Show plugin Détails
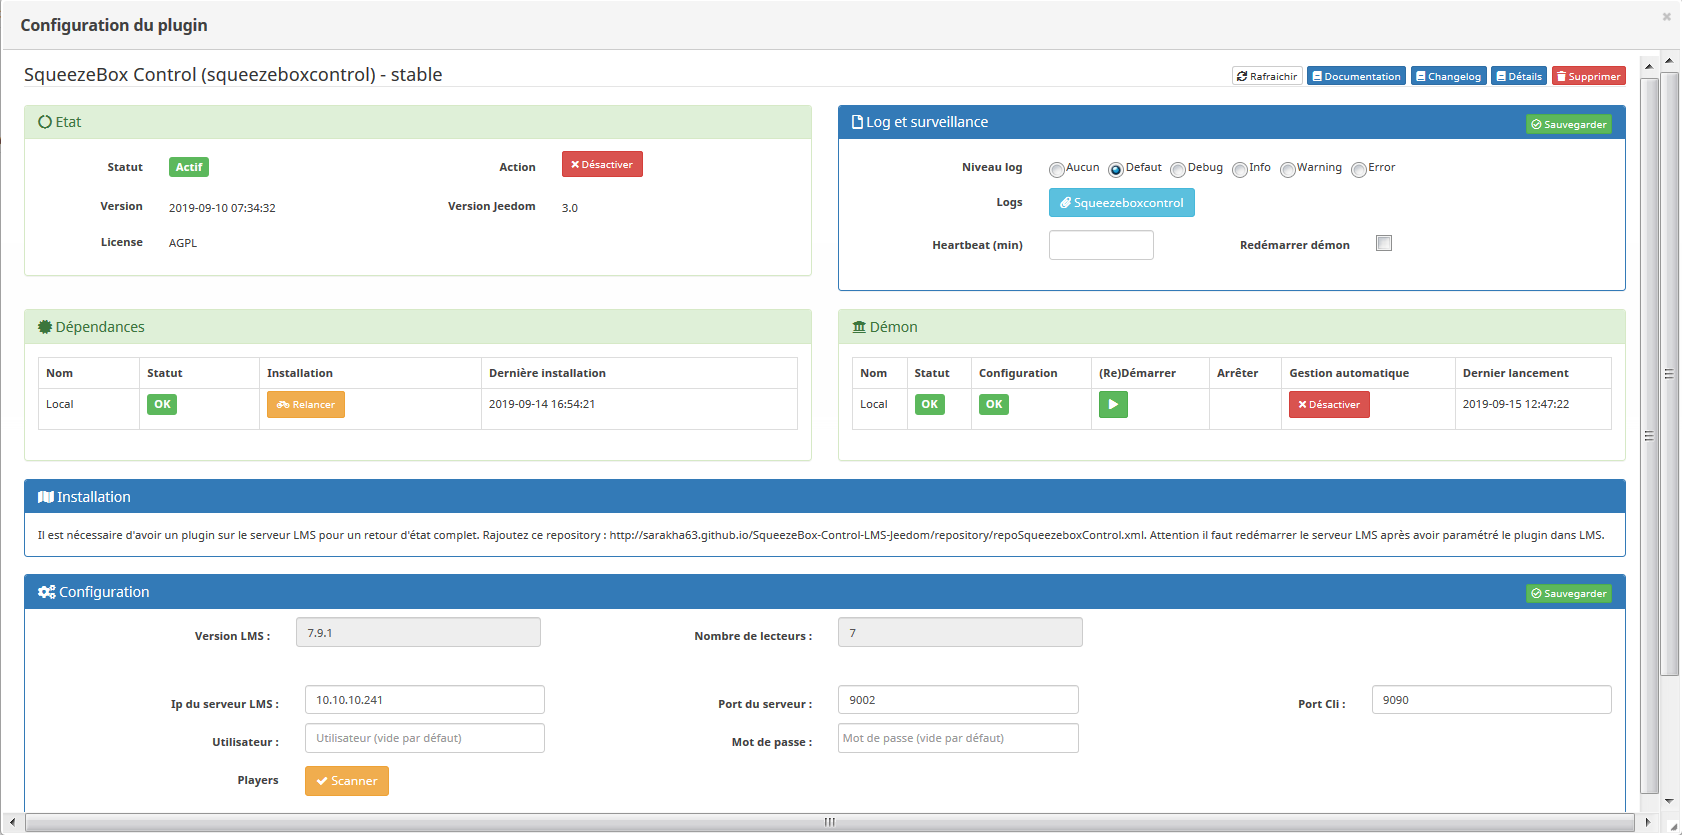The height and width of the screenshot is (835, 1682). pyautogui.click(x=1519, y=76)
